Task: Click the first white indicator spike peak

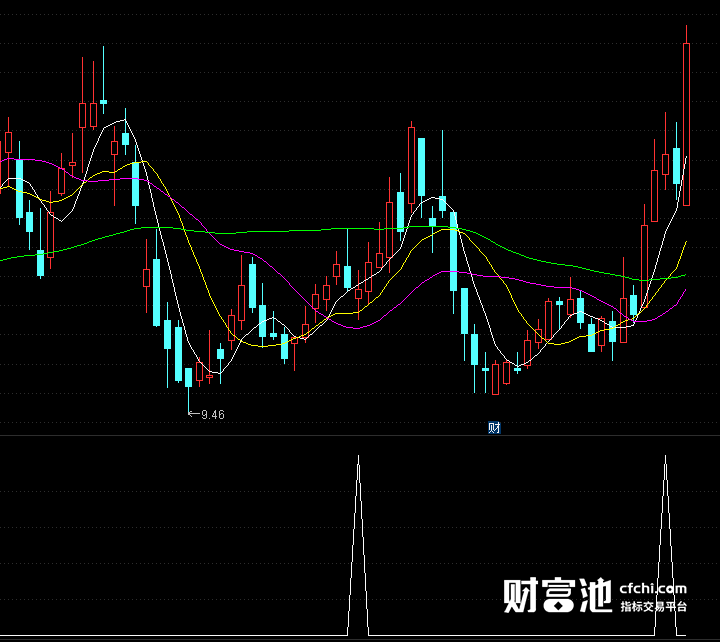Action: coord(359,457)
